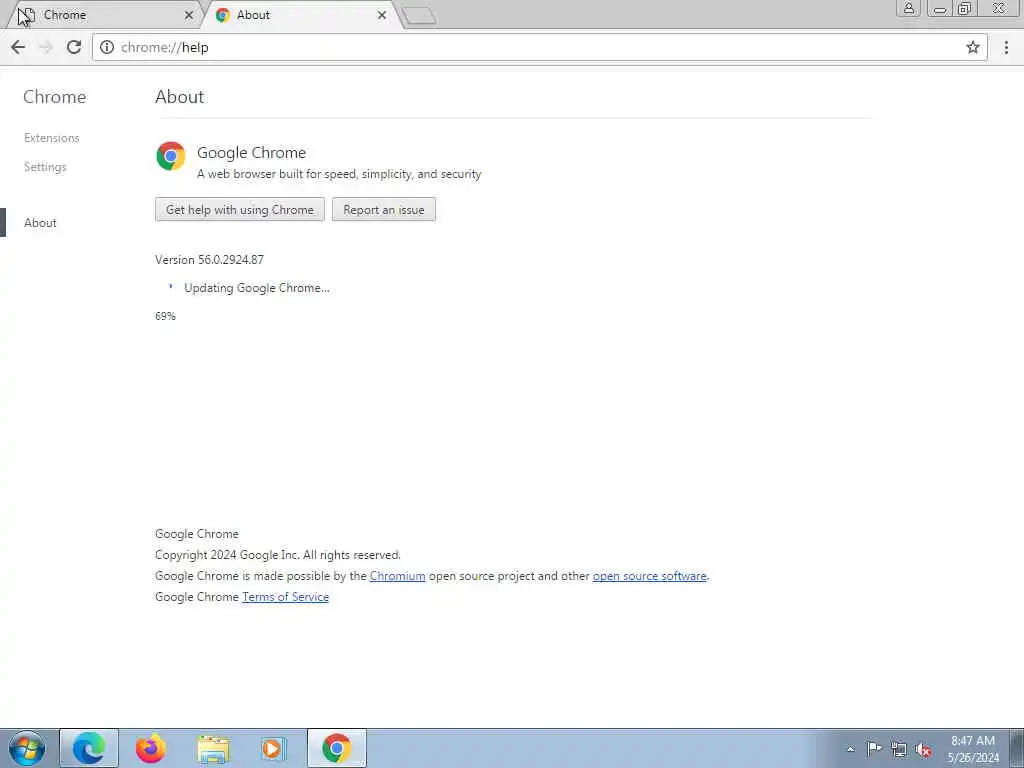This screenshot has height=768, width=1024.
Task: Click the muted volume tray icon
Action: 923,749
